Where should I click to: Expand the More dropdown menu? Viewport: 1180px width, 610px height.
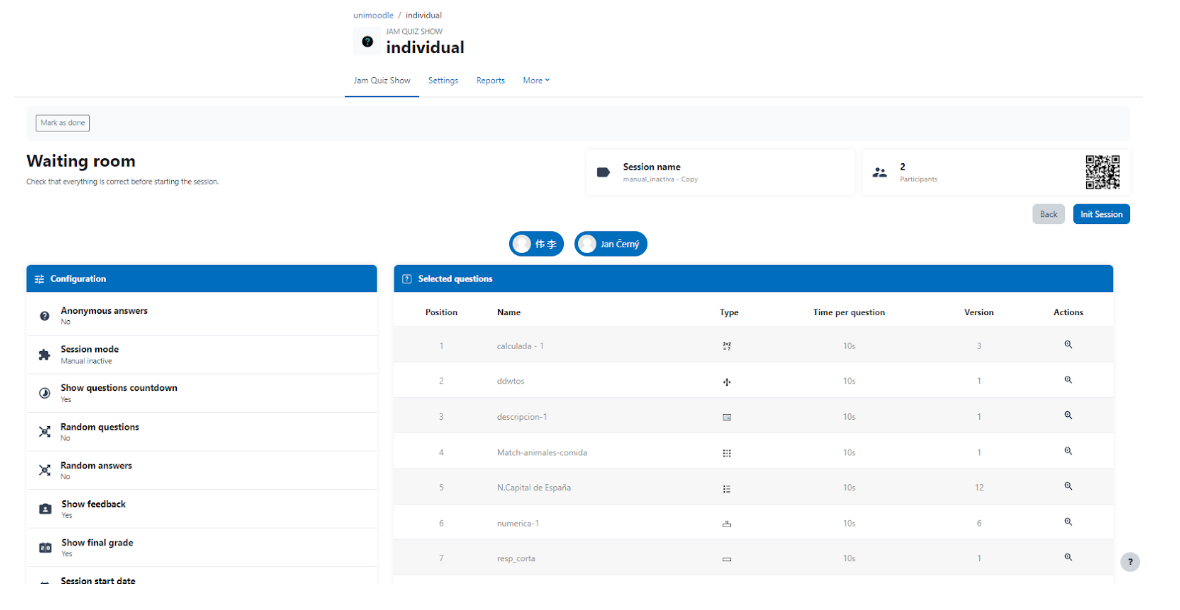coord(536,80)
